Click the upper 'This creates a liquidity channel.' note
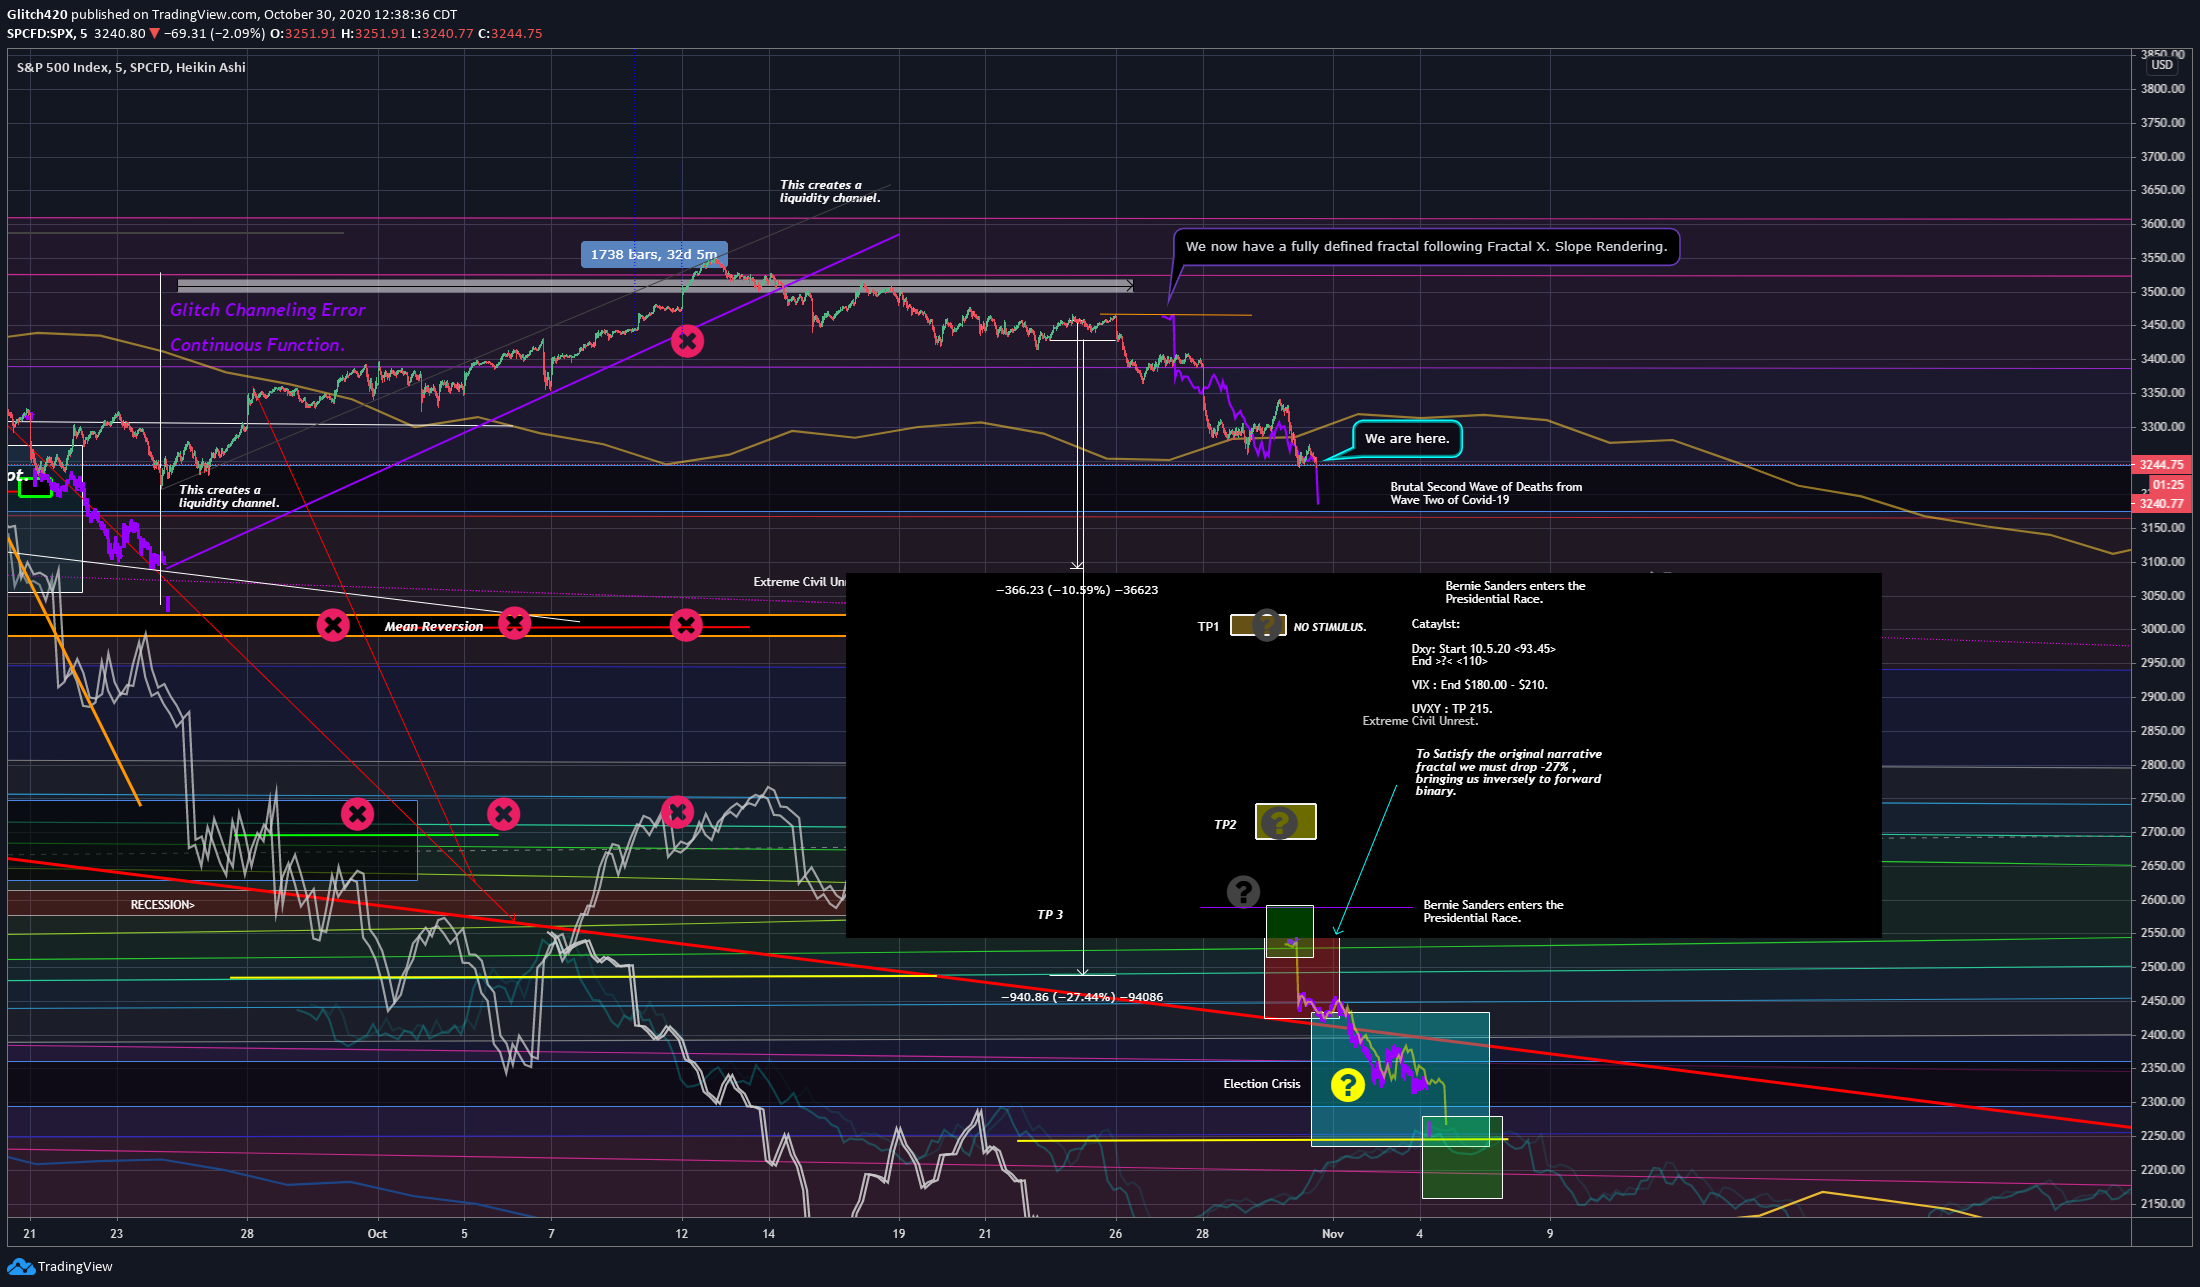The image size is (2200, 1287). [830, 191]
